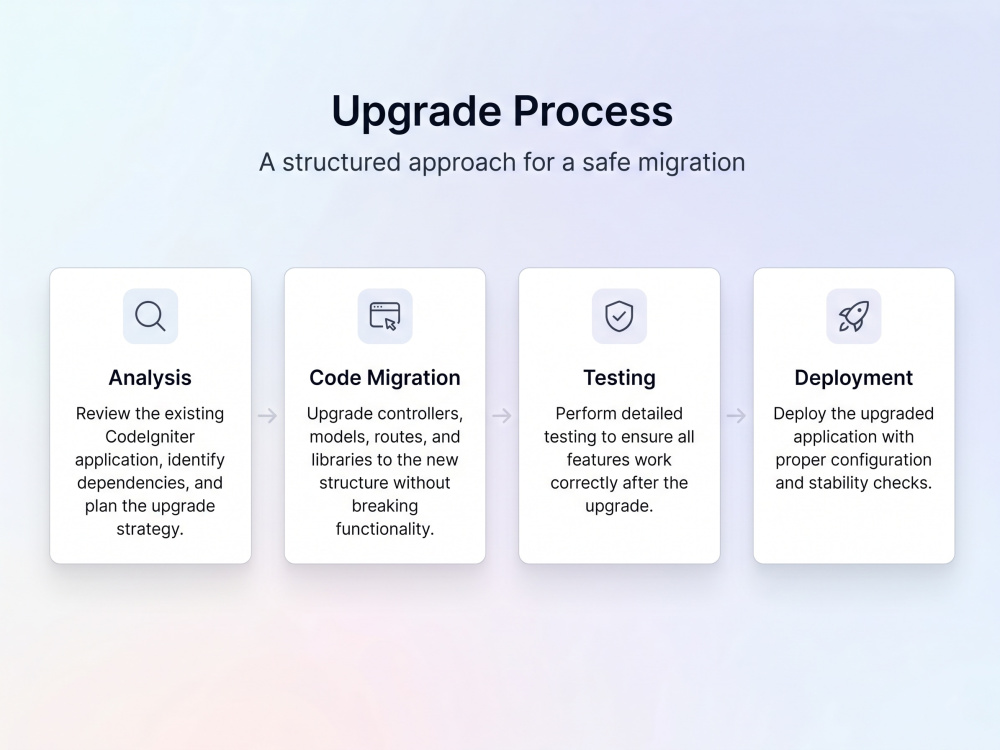Click the Testing card title
Screen dimensions: 1000x750
619,378
